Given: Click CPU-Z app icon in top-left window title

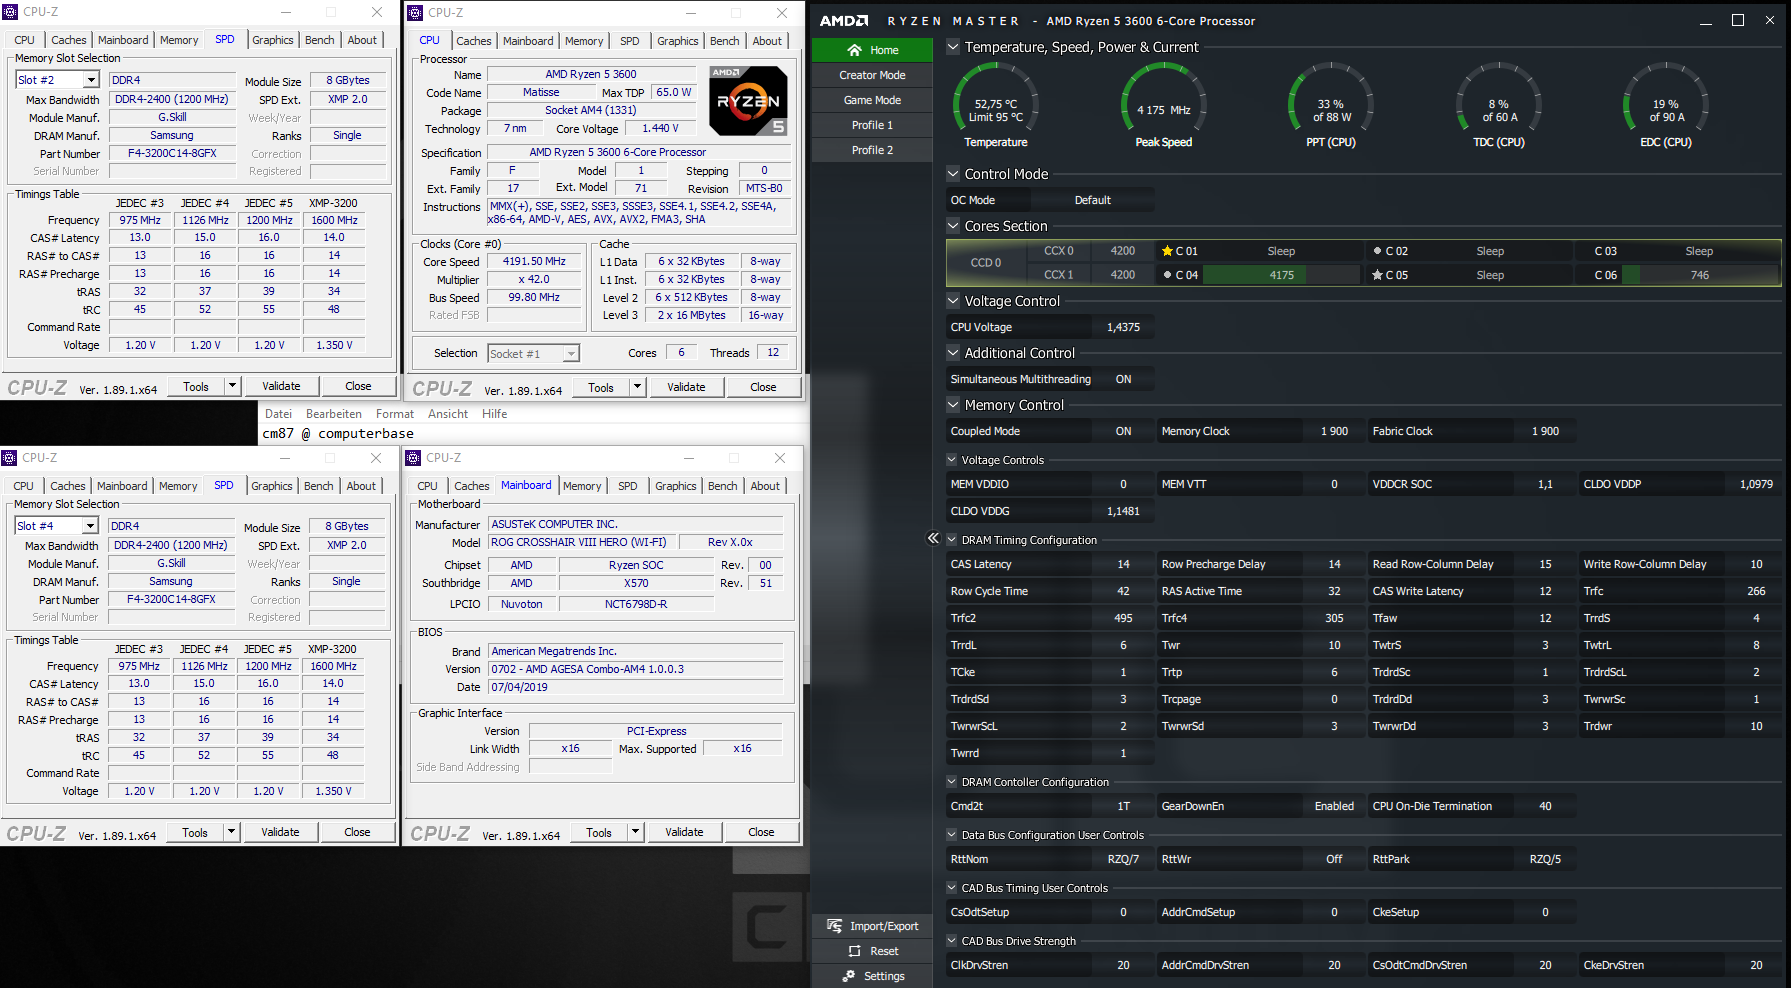Looking at the screenshot, I should pyautogui.click(x=10, y=12).
